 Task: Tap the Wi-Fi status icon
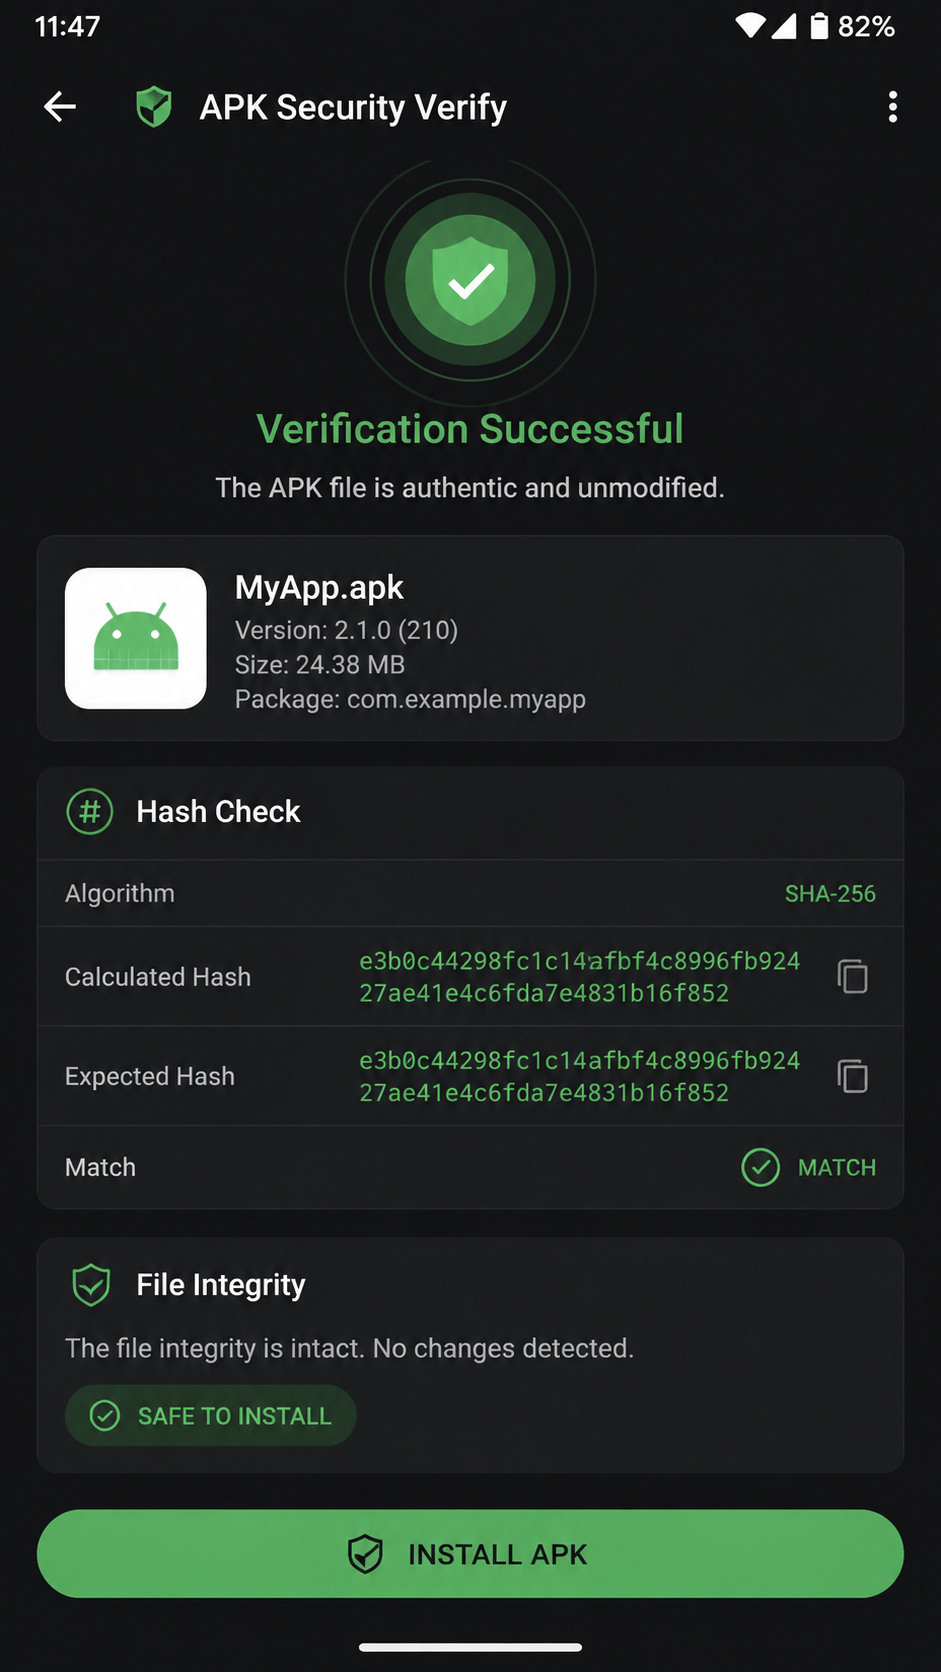point(750,26)
